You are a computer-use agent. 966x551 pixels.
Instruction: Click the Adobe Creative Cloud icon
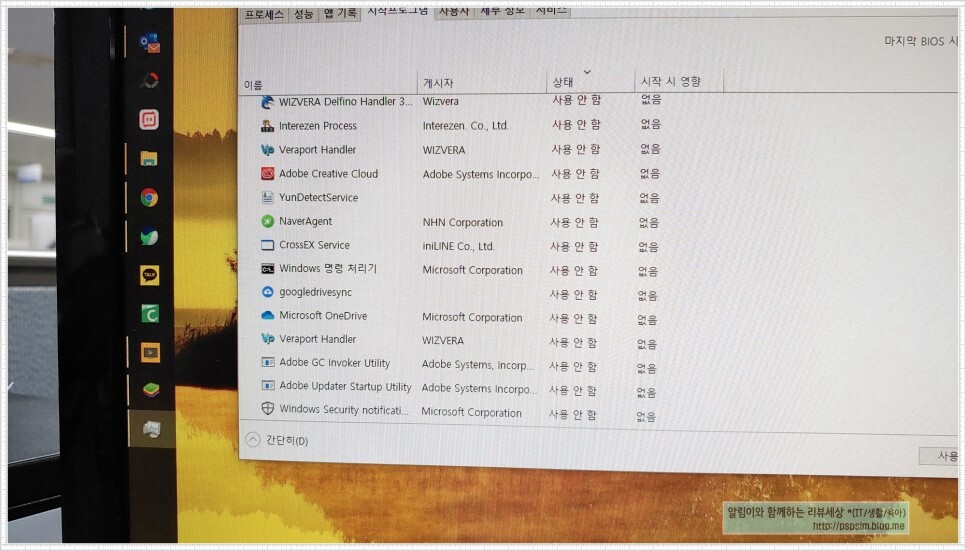(267, 174)
